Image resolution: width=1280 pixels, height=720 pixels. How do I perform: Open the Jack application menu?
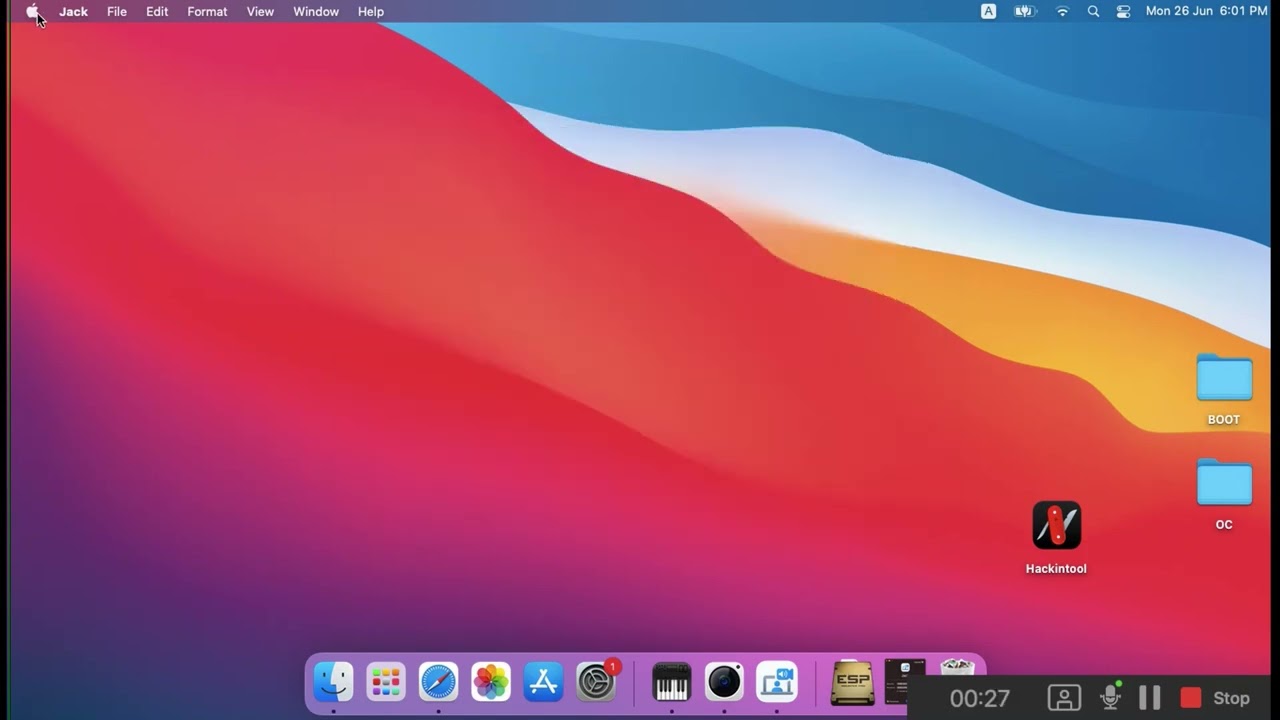(73, 11)
